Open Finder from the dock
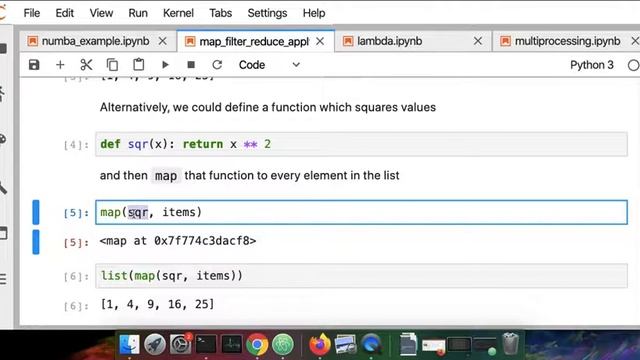This screenshot has width=640, height=360. (129, 344)
